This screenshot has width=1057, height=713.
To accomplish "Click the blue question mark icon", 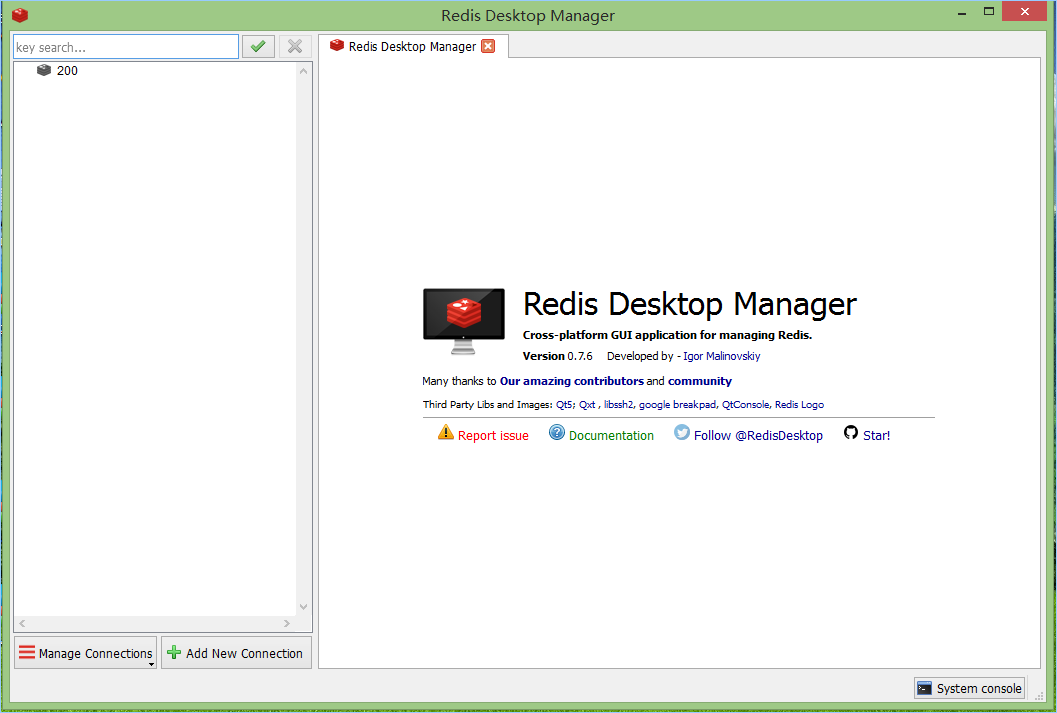I will (557, 432).
